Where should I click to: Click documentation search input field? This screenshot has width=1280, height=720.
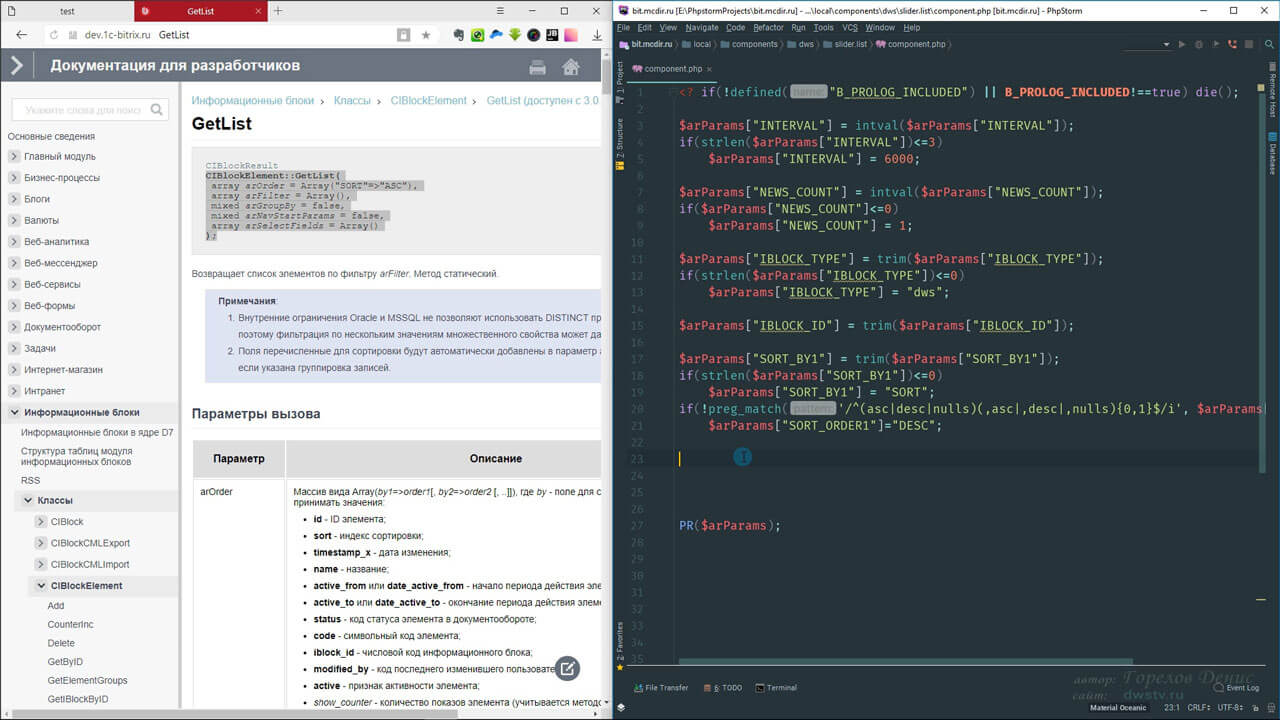[83, 110]
